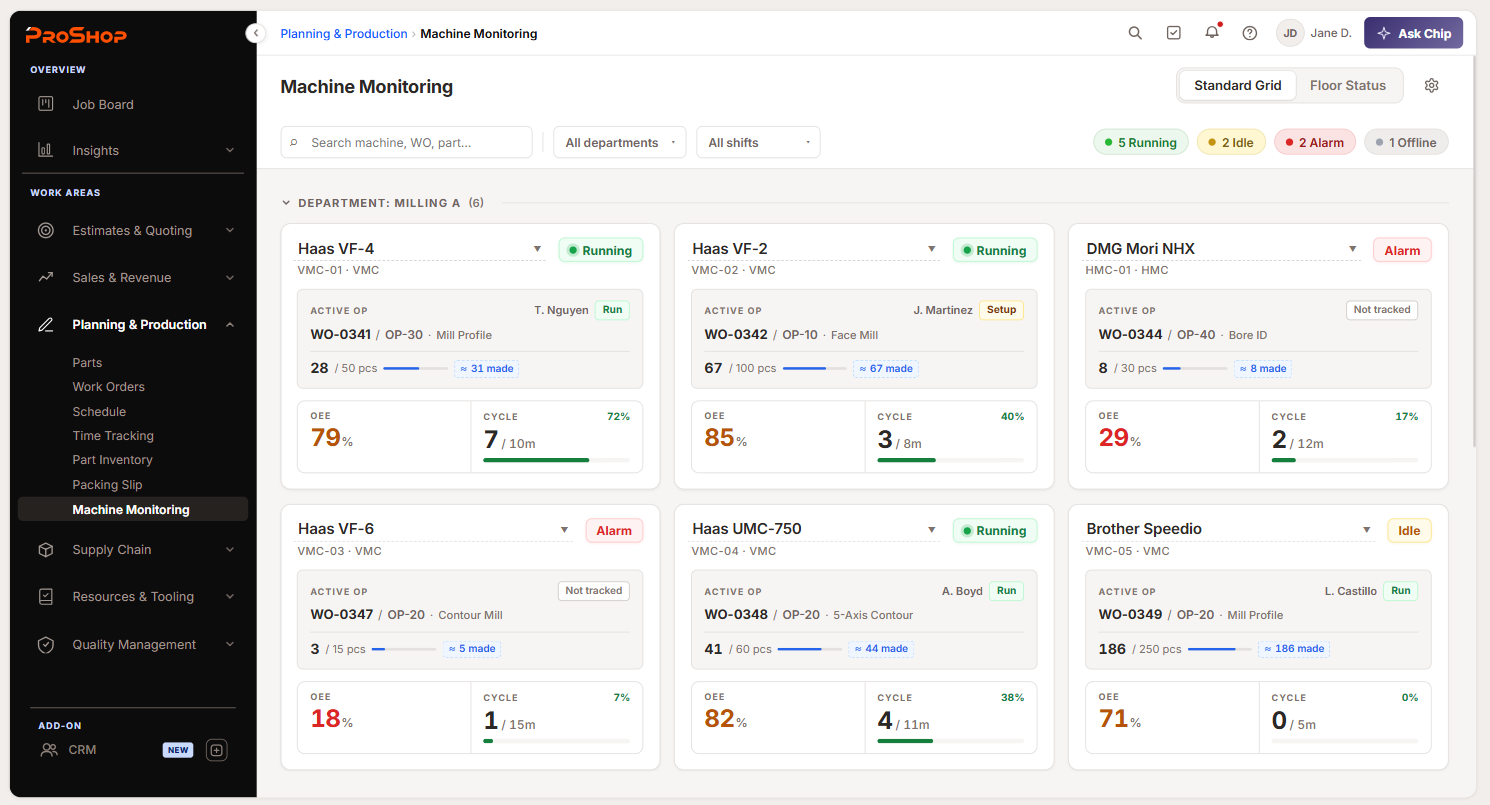Click the Estimates & Quoting target icon

(45, 230)
